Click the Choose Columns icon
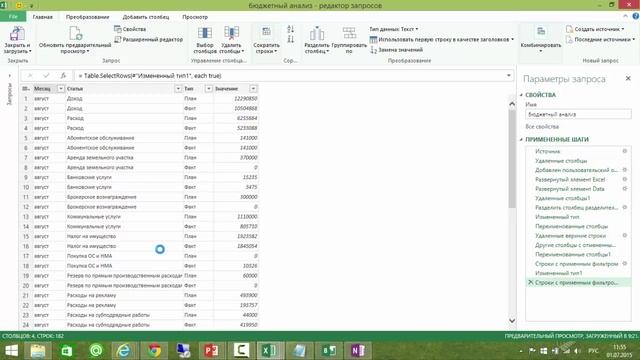640x360 pixels. [204, 33]
